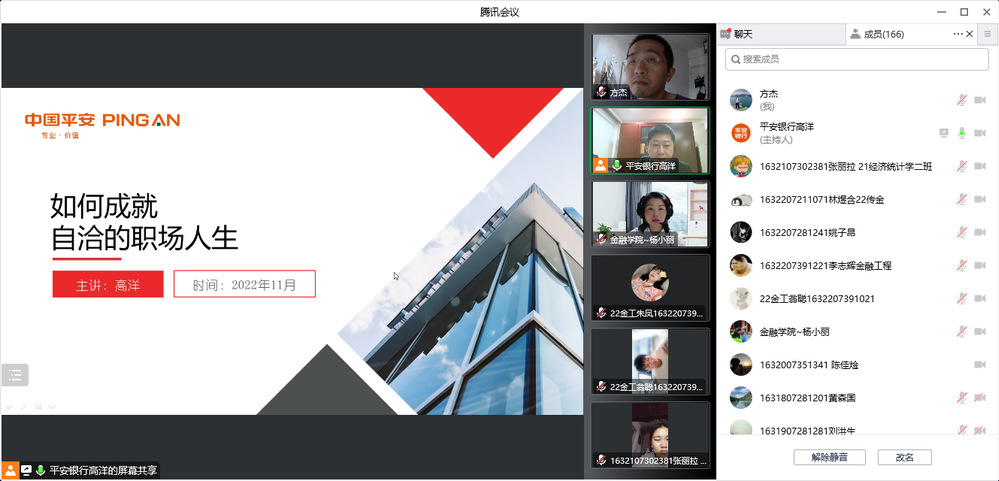Viewport: 999px width, 481px height.
Task: Click 姚子昂's muted microphone icon
Action: (x=962, y=233)
